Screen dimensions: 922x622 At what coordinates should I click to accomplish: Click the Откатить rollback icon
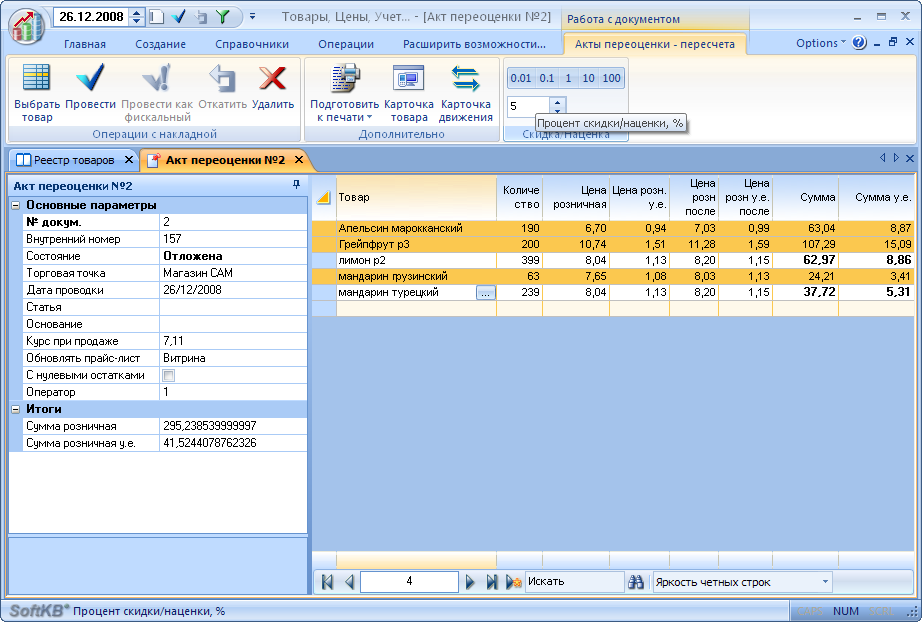pos(222,80)
